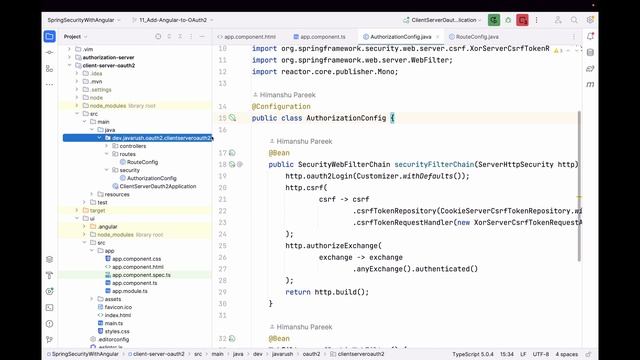Click the green Rerun application button

(494, 20)
